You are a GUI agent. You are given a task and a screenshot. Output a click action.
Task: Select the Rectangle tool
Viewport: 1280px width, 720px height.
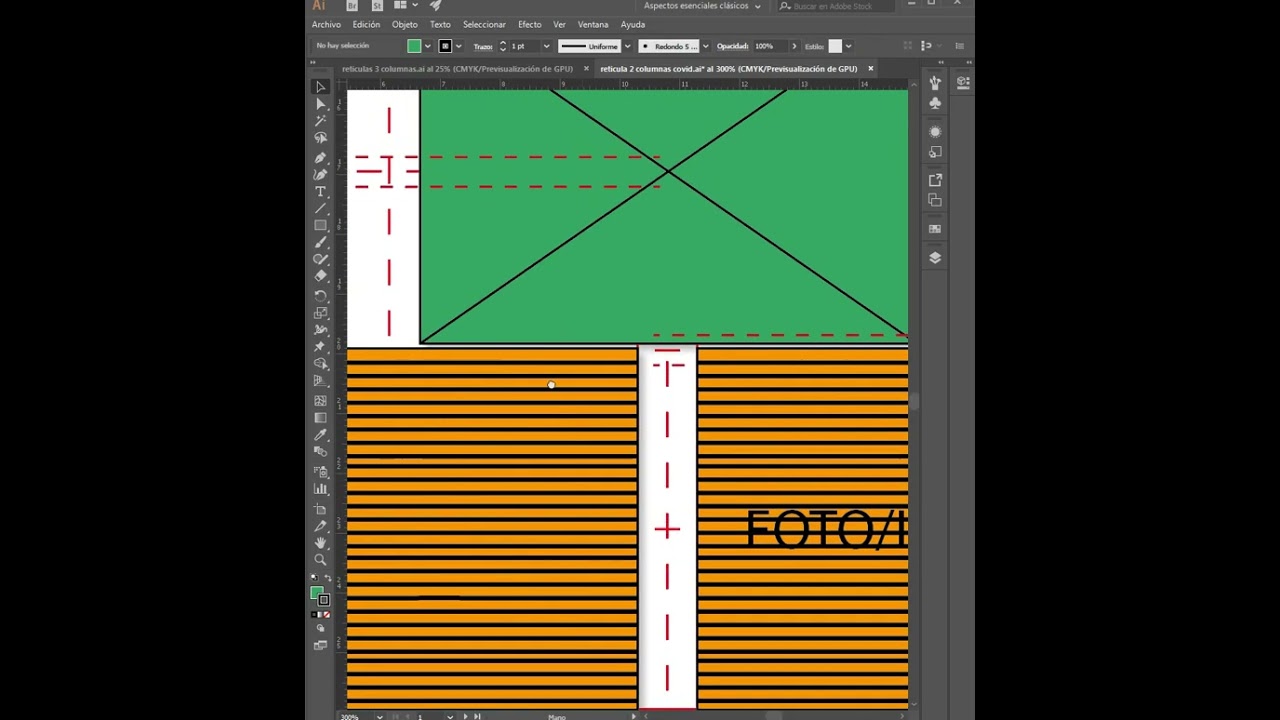[320, 225]
